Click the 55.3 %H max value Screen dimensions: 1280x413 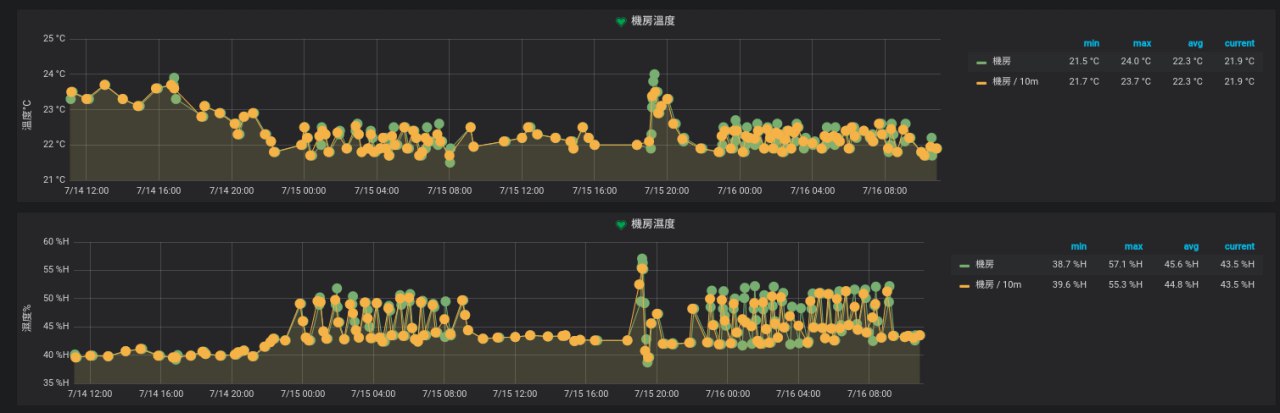pyautogui.click(x=1124, y=285)
